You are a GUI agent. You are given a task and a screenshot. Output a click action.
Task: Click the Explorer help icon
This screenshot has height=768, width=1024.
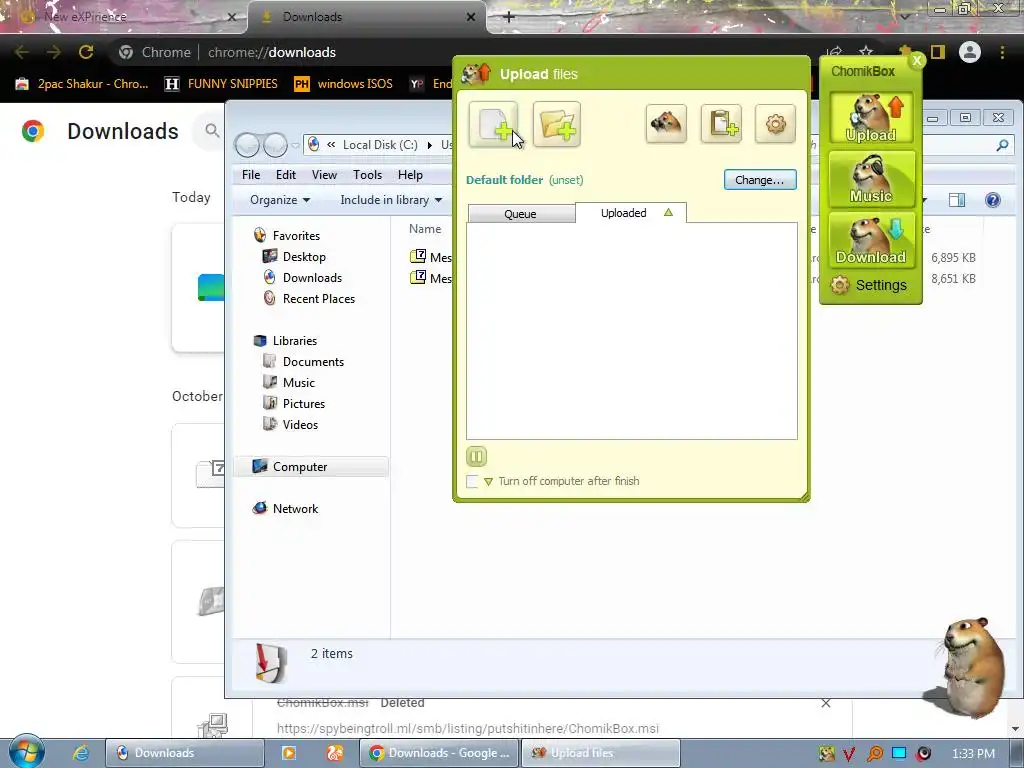993,200
